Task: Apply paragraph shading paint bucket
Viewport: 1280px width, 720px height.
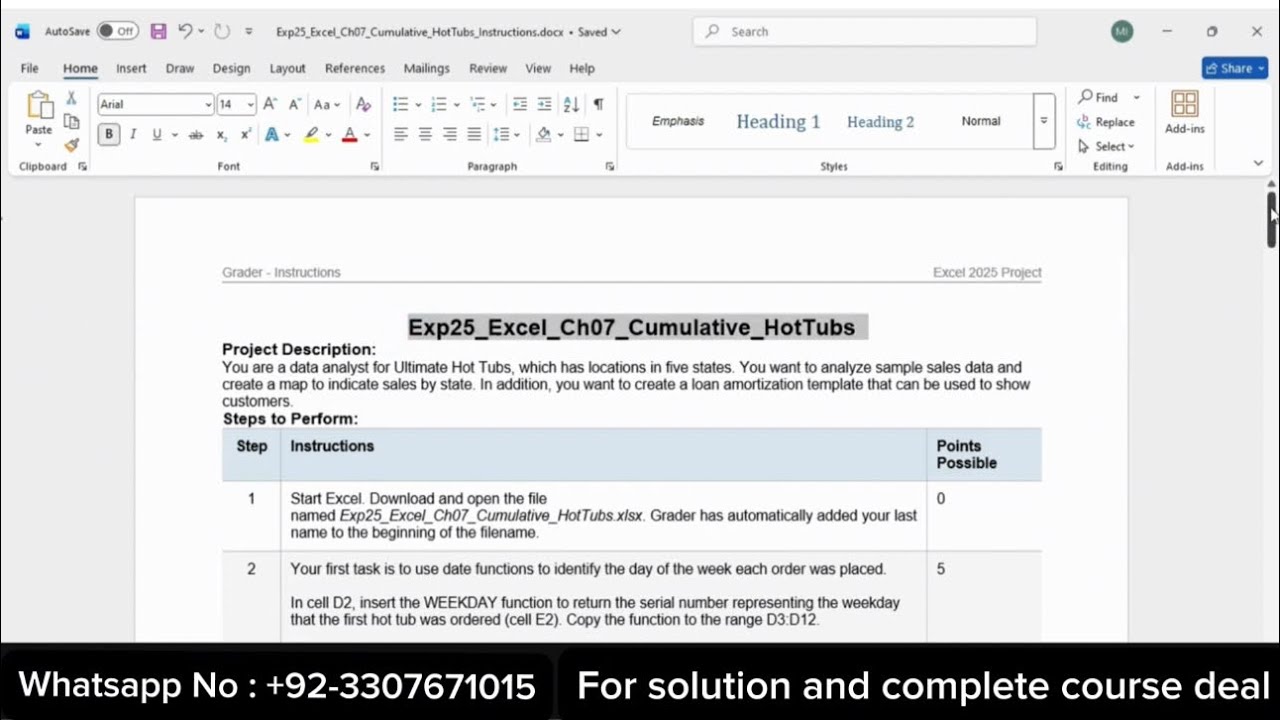Action: (543, 134)
